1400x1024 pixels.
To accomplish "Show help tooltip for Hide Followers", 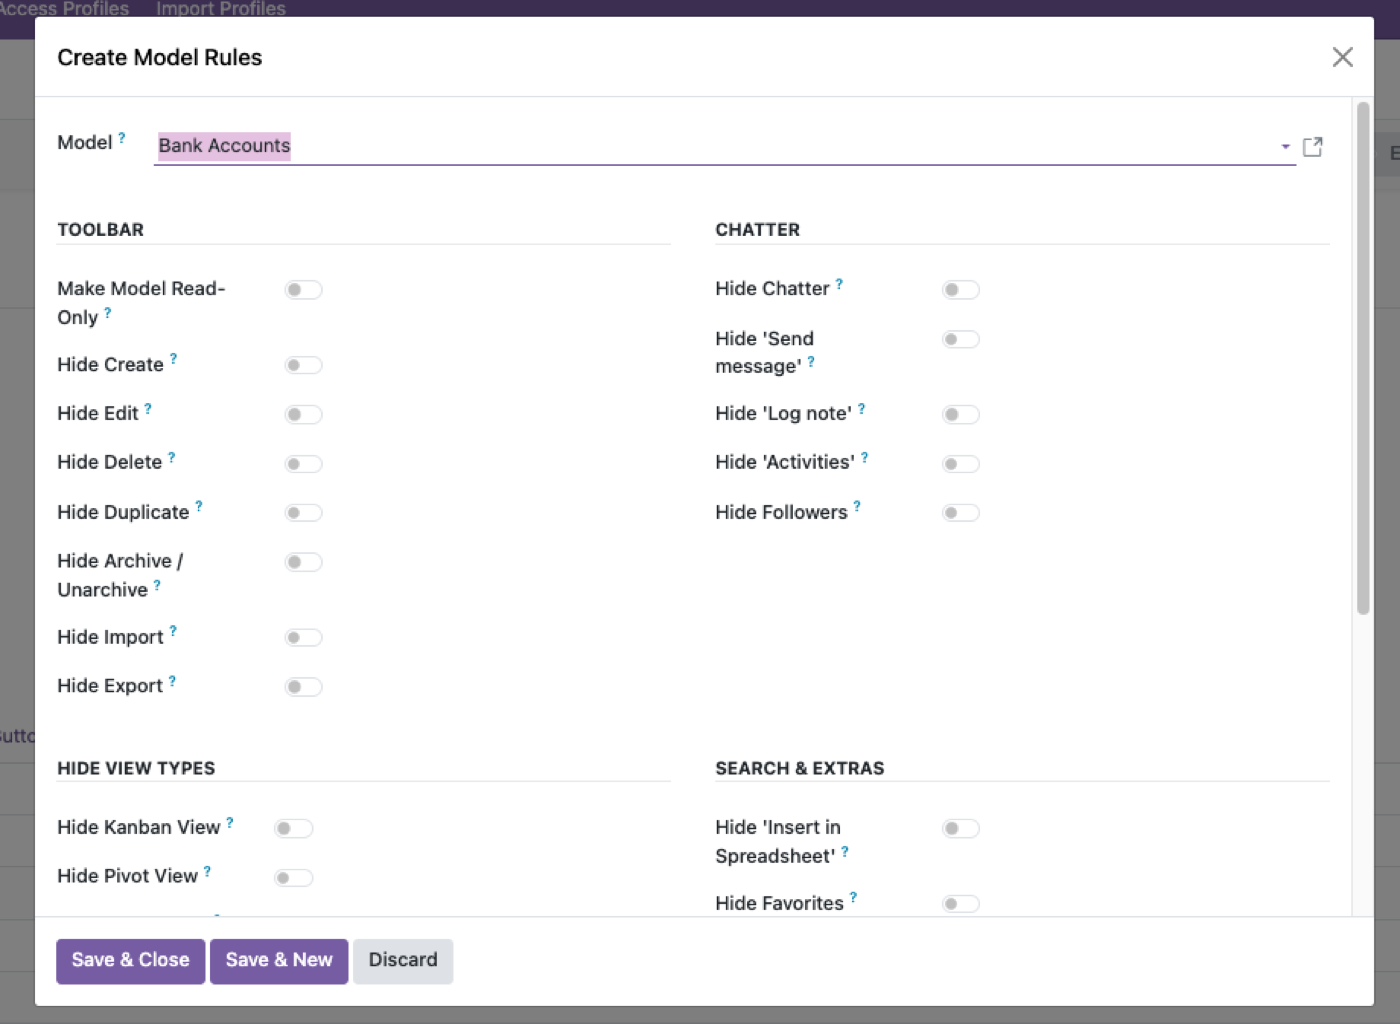I will 857,506.
